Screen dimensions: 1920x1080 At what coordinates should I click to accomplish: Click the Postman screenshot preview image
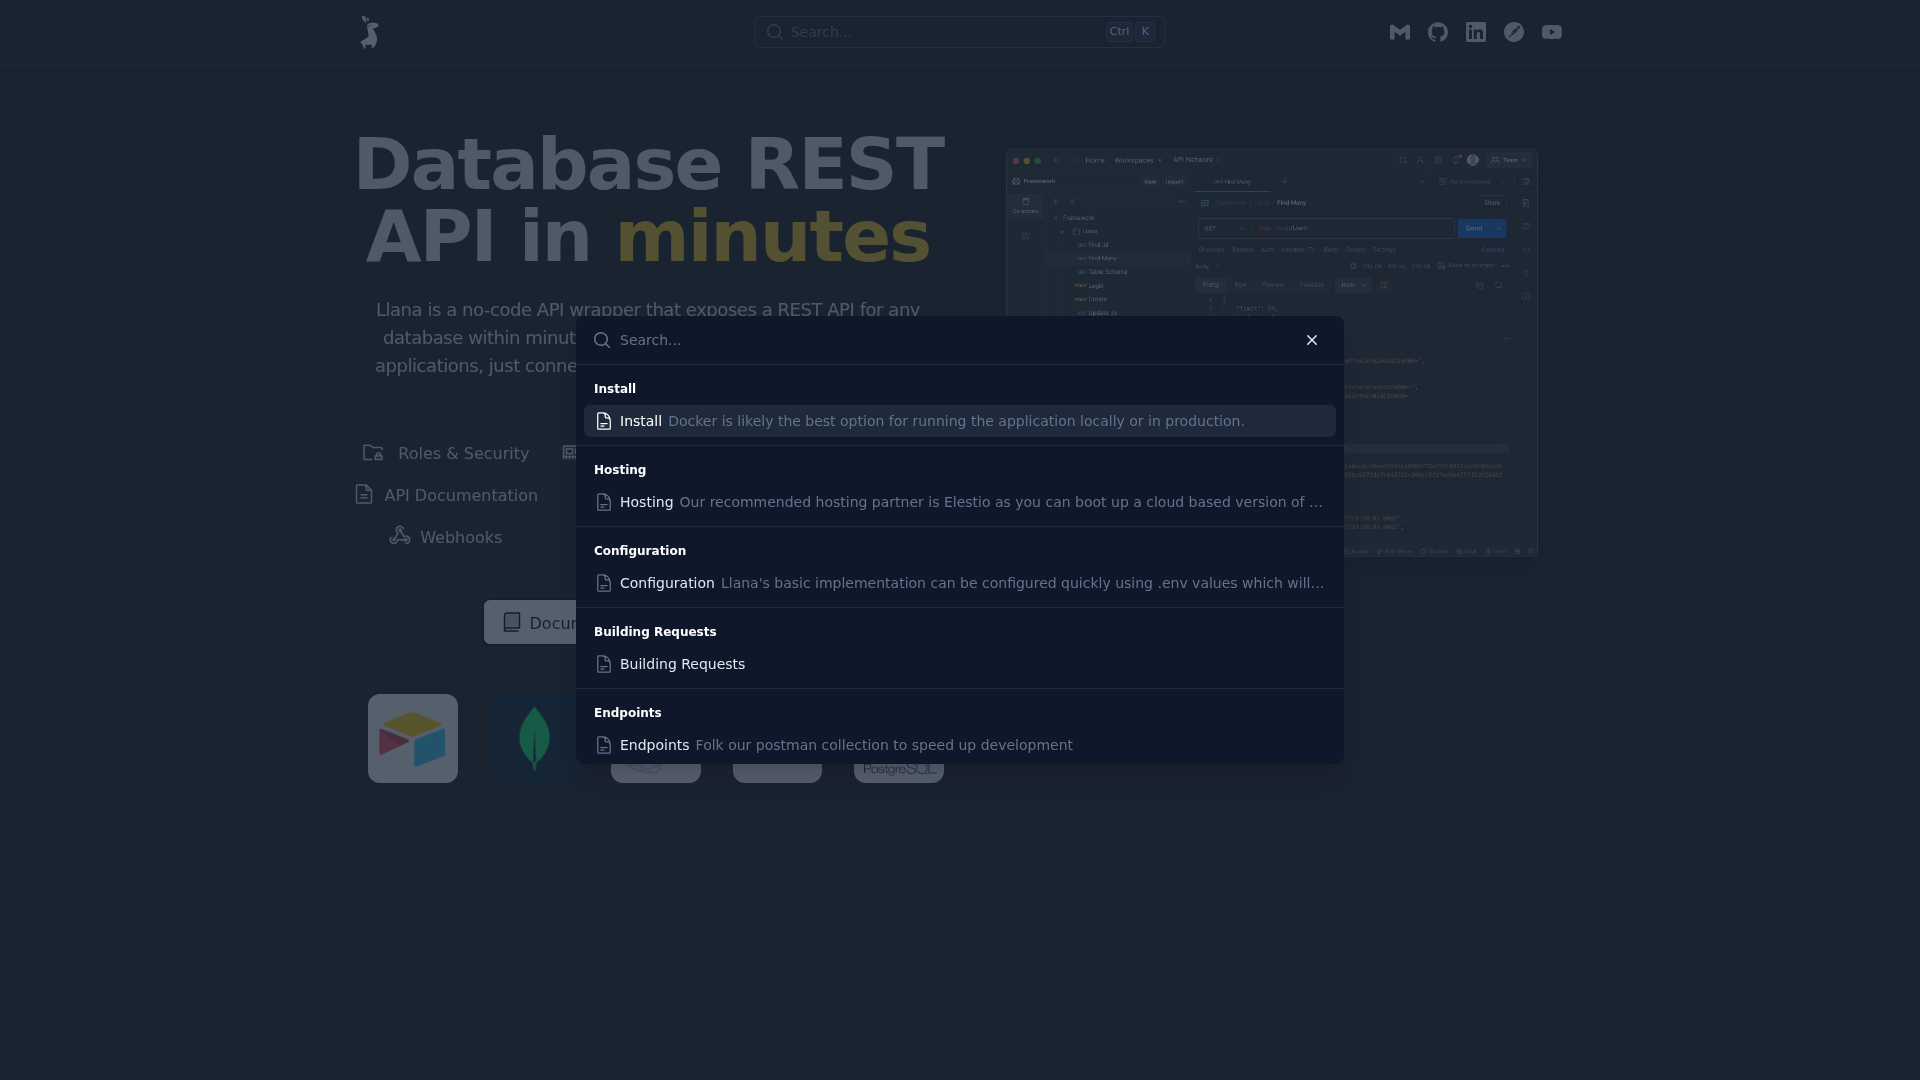tap(1272, 352)
